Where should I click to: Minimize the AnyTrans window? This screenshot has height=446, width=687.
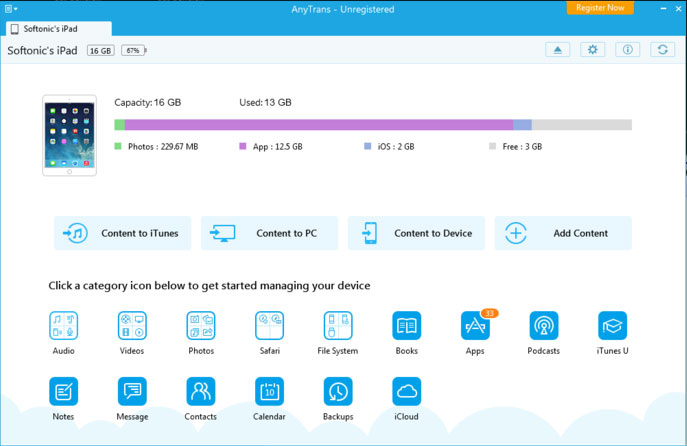[x=663, y=9]
